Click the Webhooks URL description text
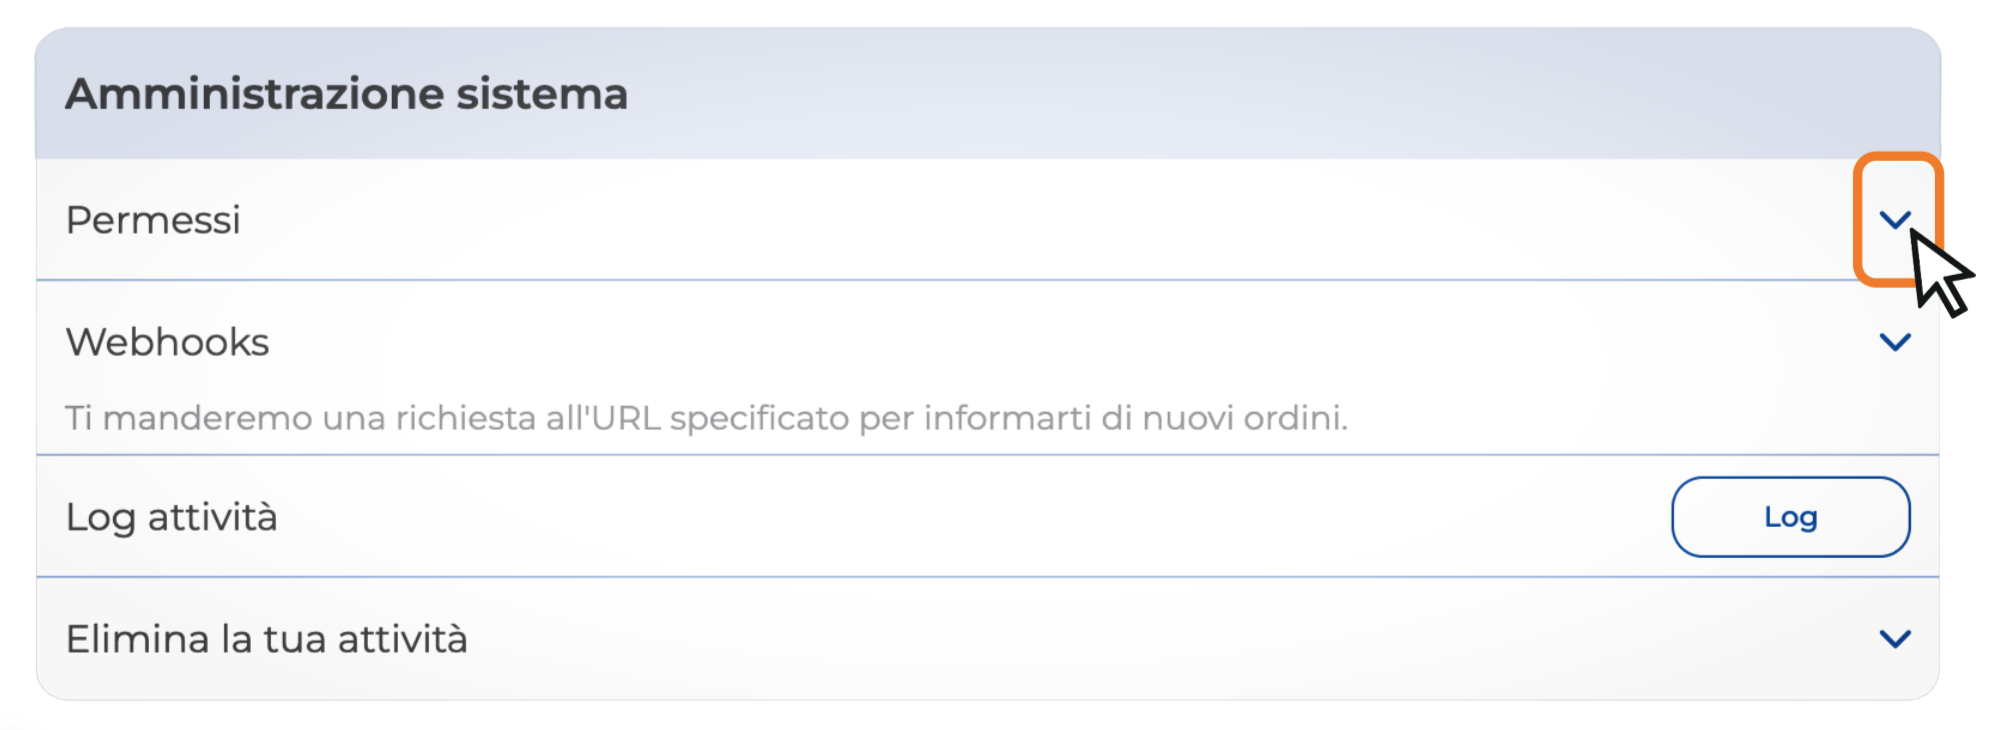Viewport: 1998px width, 730px height. (x=706, y=418)
